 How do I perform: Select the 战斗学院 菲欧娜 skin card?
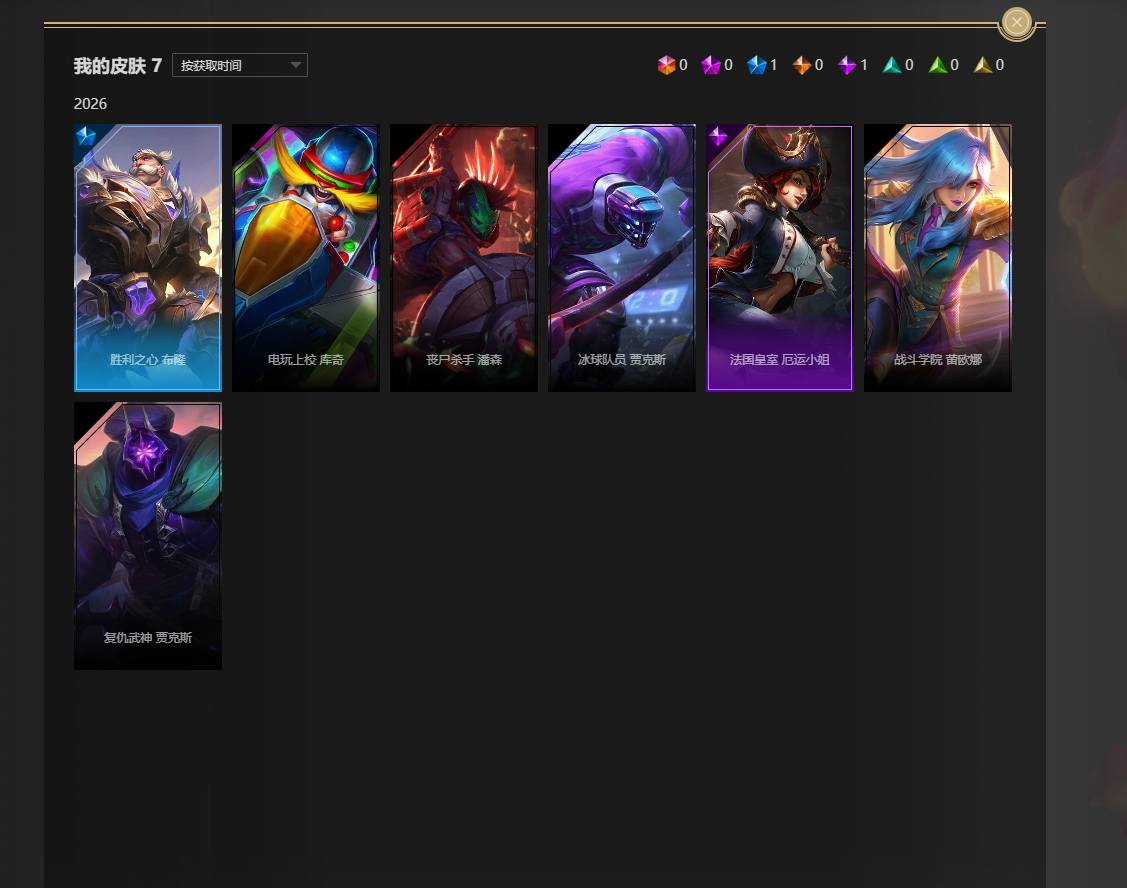click(x=938, y=258)
